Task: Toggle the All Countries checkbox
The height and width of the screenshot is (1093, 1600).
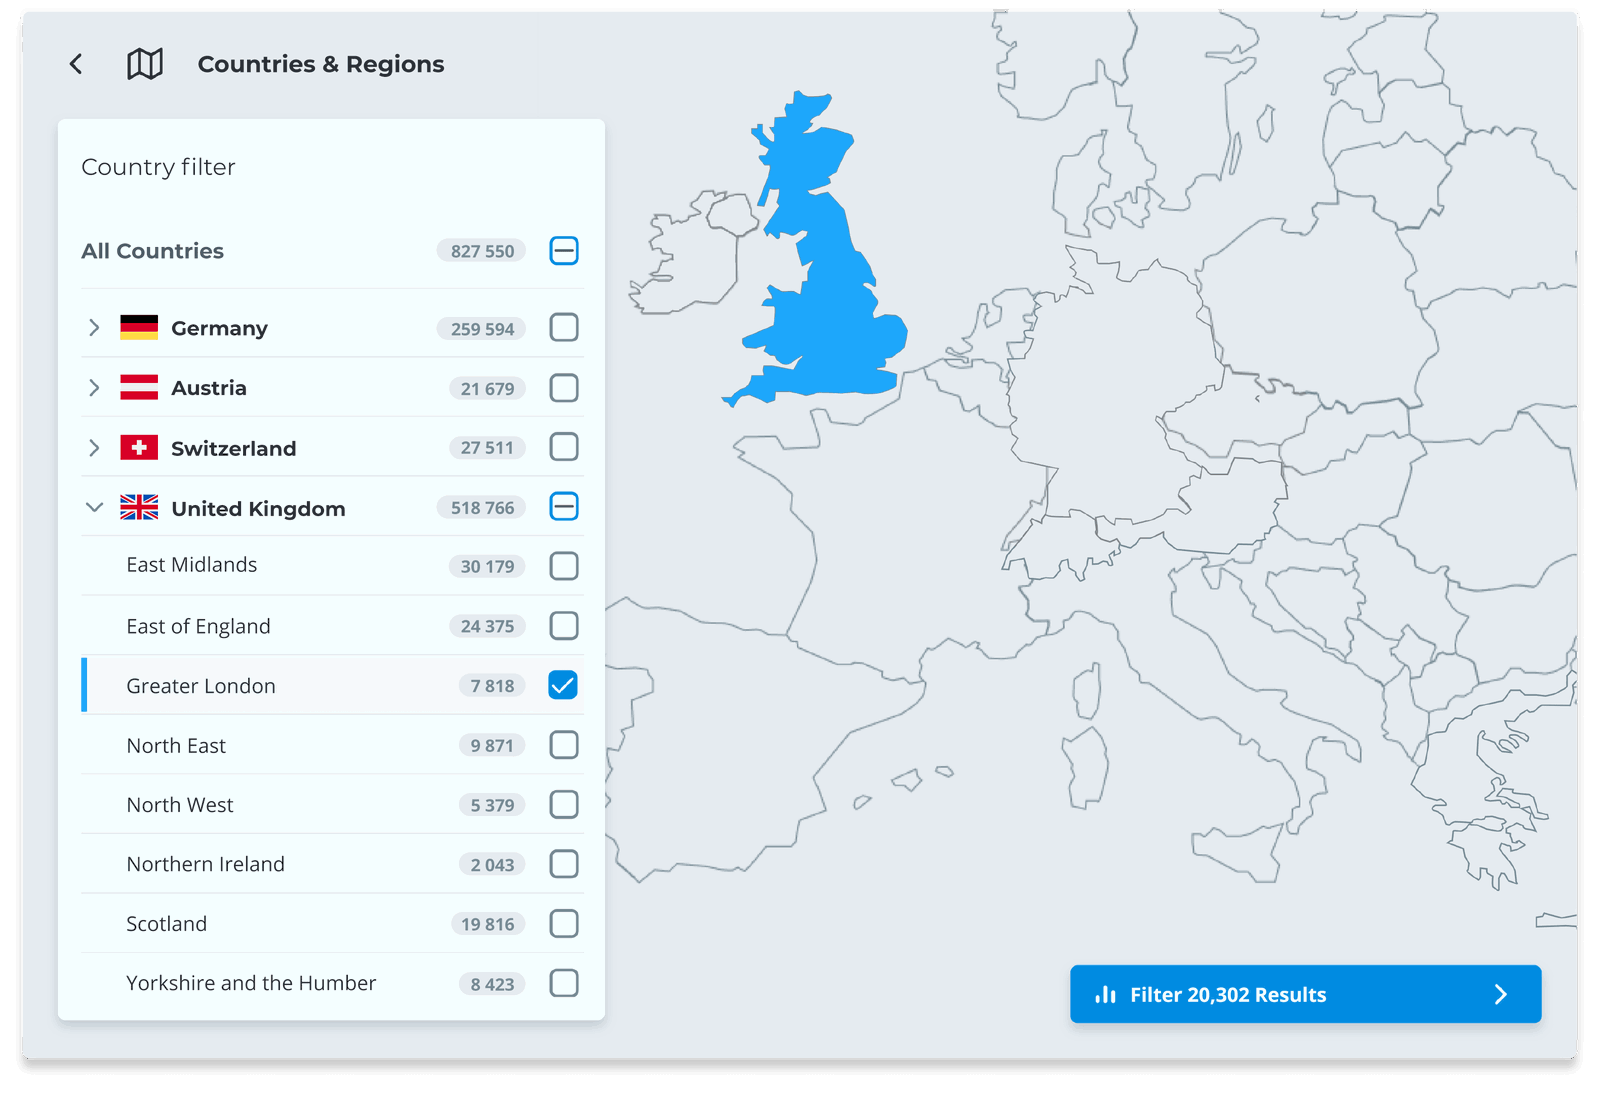Action: click(564, 250)
